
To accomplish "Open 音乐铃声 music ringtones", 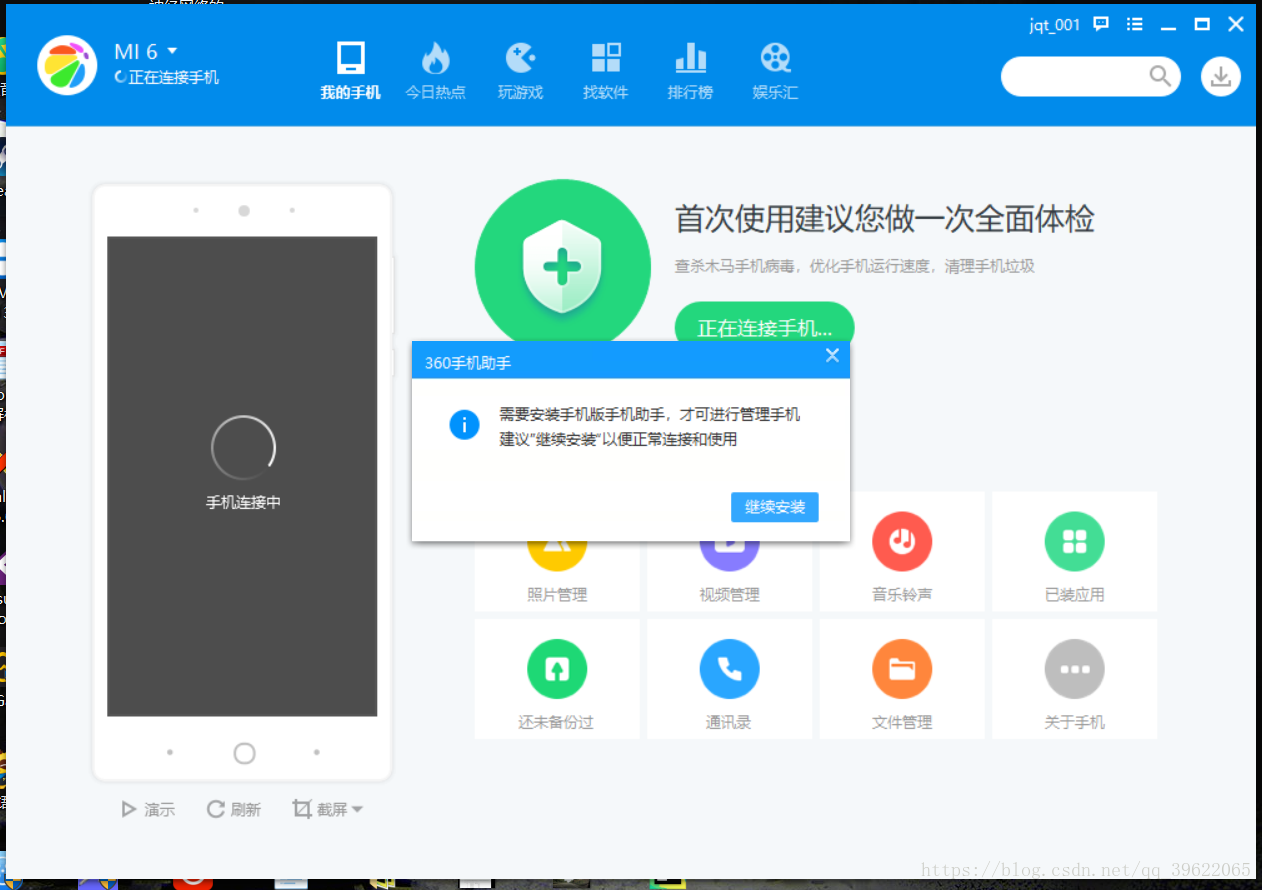I will pos(902,551).
